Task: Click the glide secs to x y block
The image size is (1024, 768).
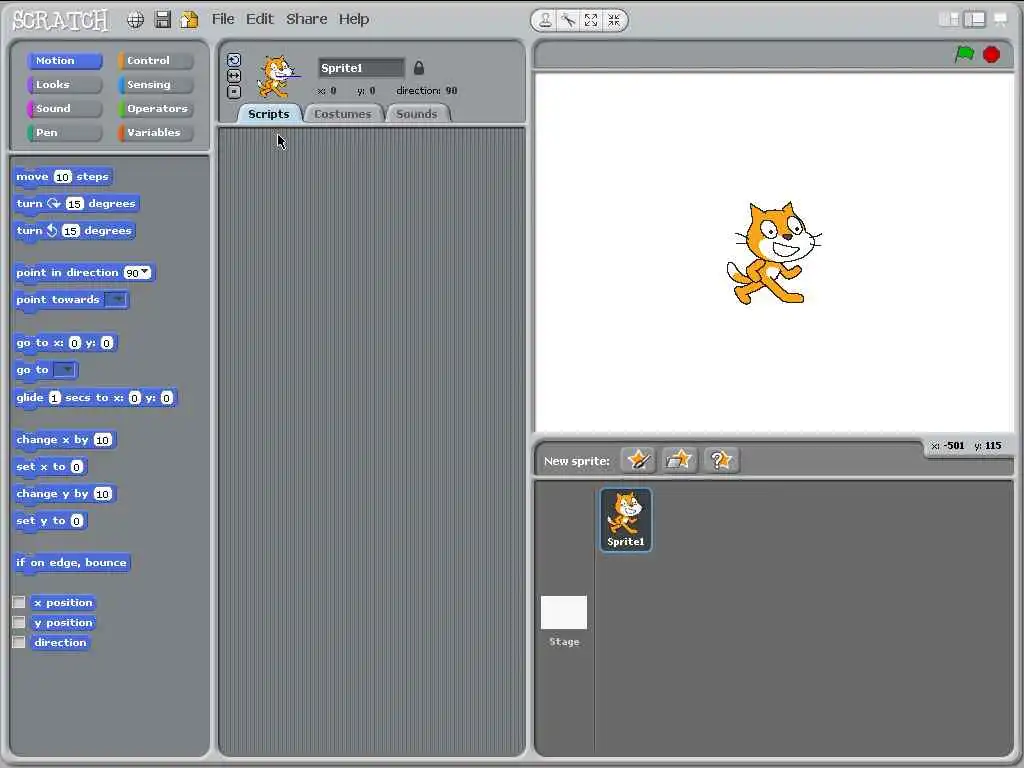Action: (95, 398)
